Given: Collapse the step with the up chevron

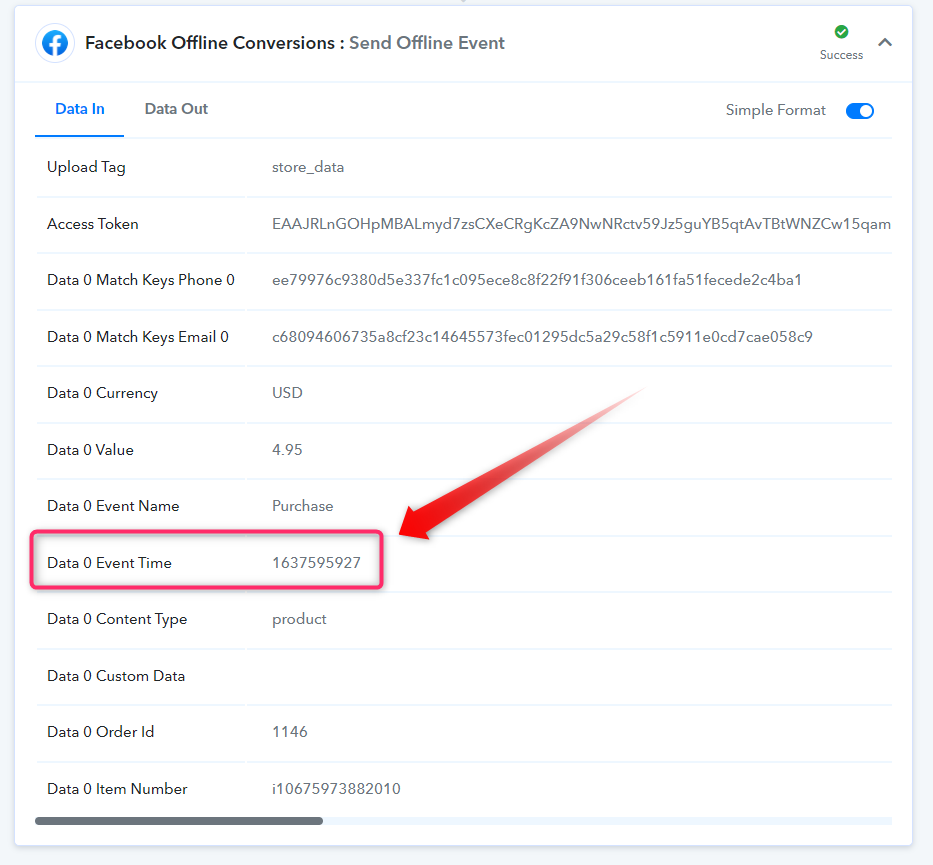Looking at the screenshot, I should coord(885,42).
